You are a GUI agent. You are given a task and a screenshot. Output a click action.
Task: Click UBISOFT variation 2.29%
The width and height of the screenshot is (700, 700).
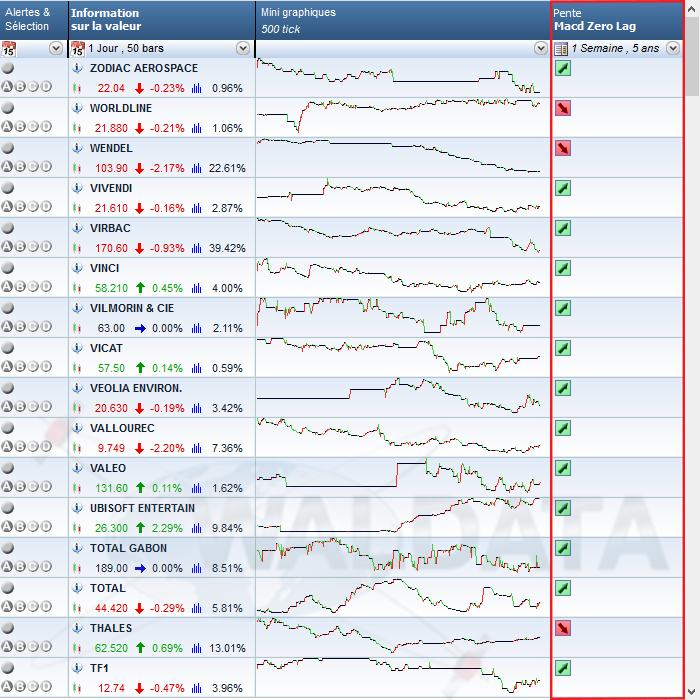click(167, 528)
